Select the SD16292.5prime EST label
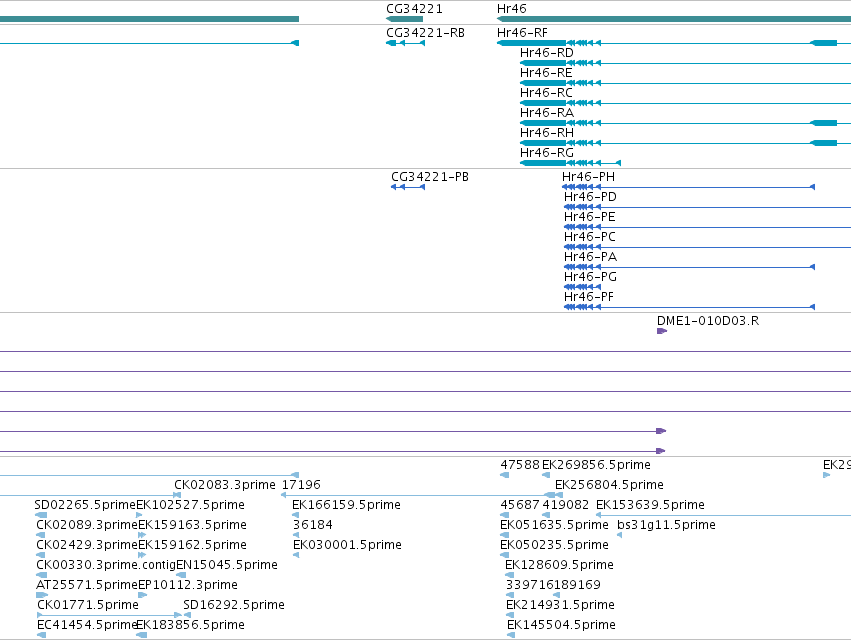Viewport: 851px width, 640px height. point(234,605)
